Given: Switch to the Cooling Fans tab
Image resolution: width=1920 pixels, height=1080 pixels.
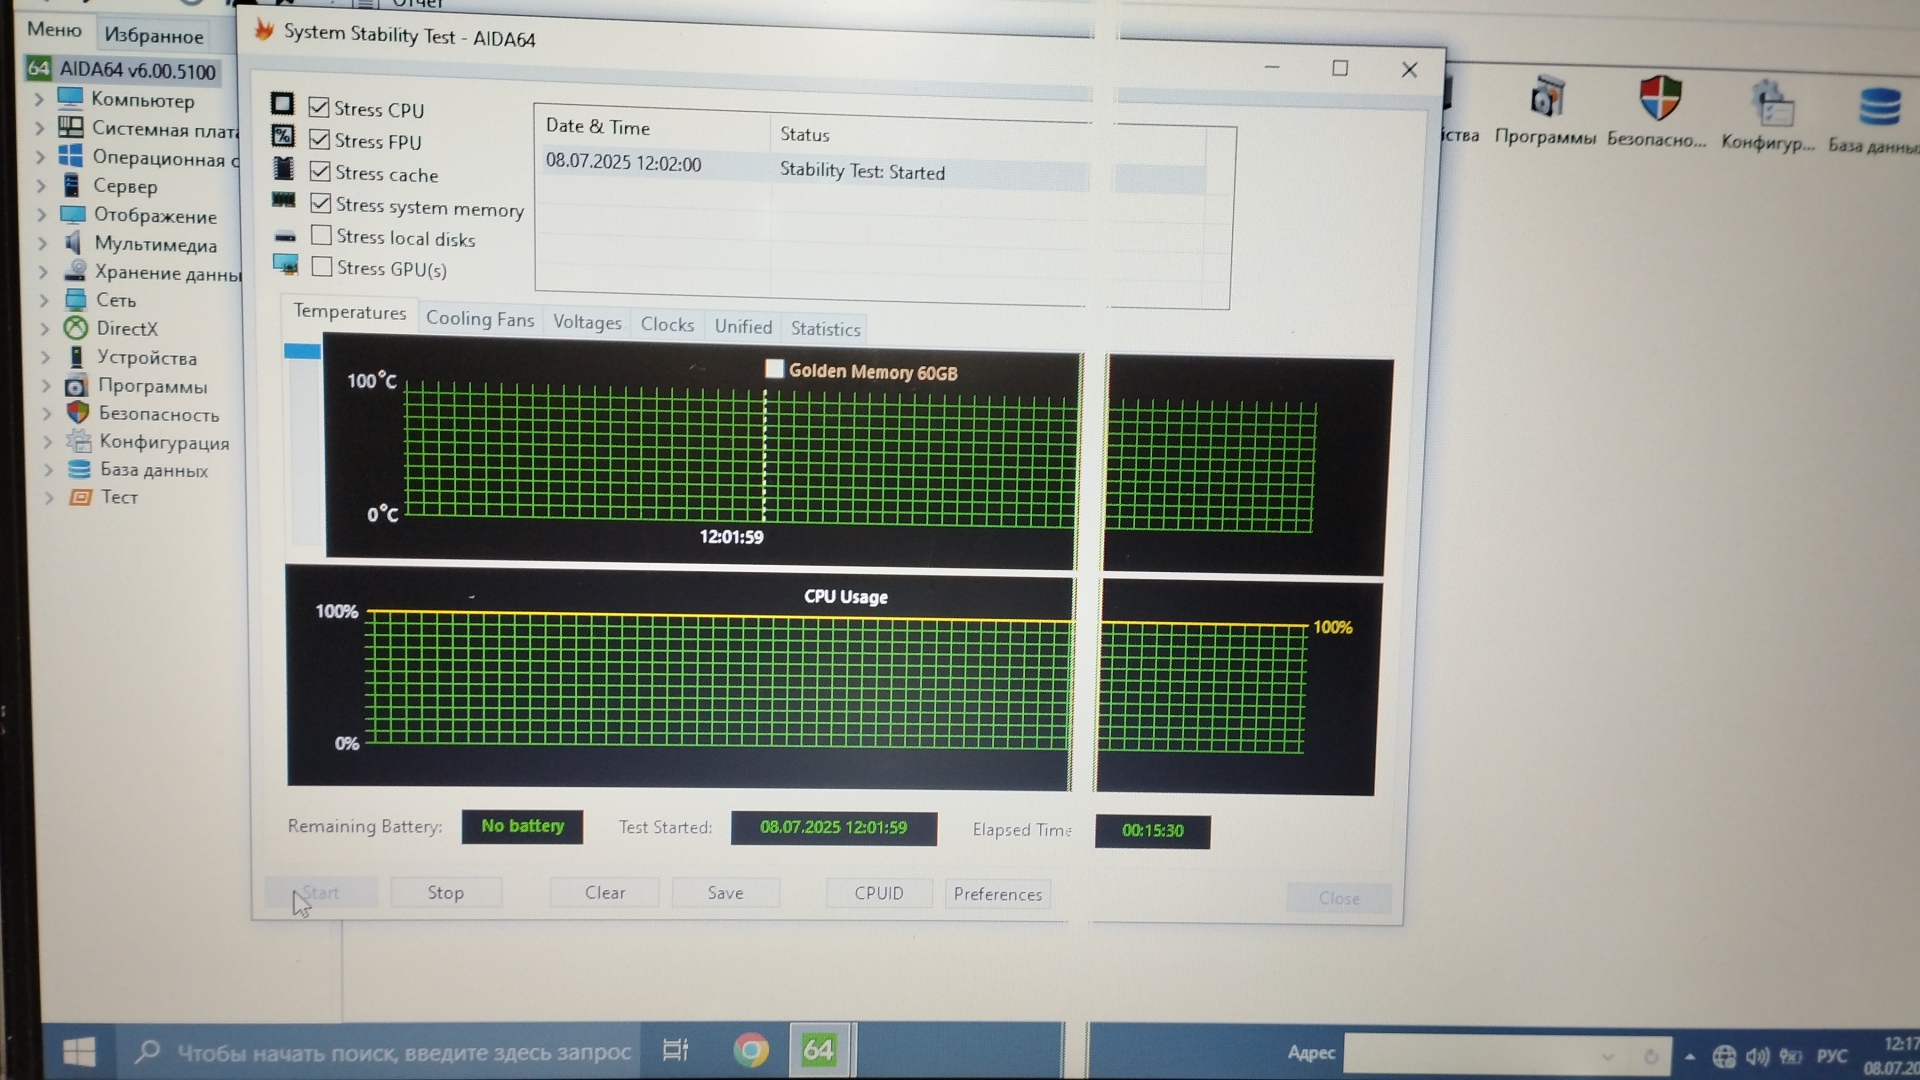Looking at the screenshot, I should [479, 319].
